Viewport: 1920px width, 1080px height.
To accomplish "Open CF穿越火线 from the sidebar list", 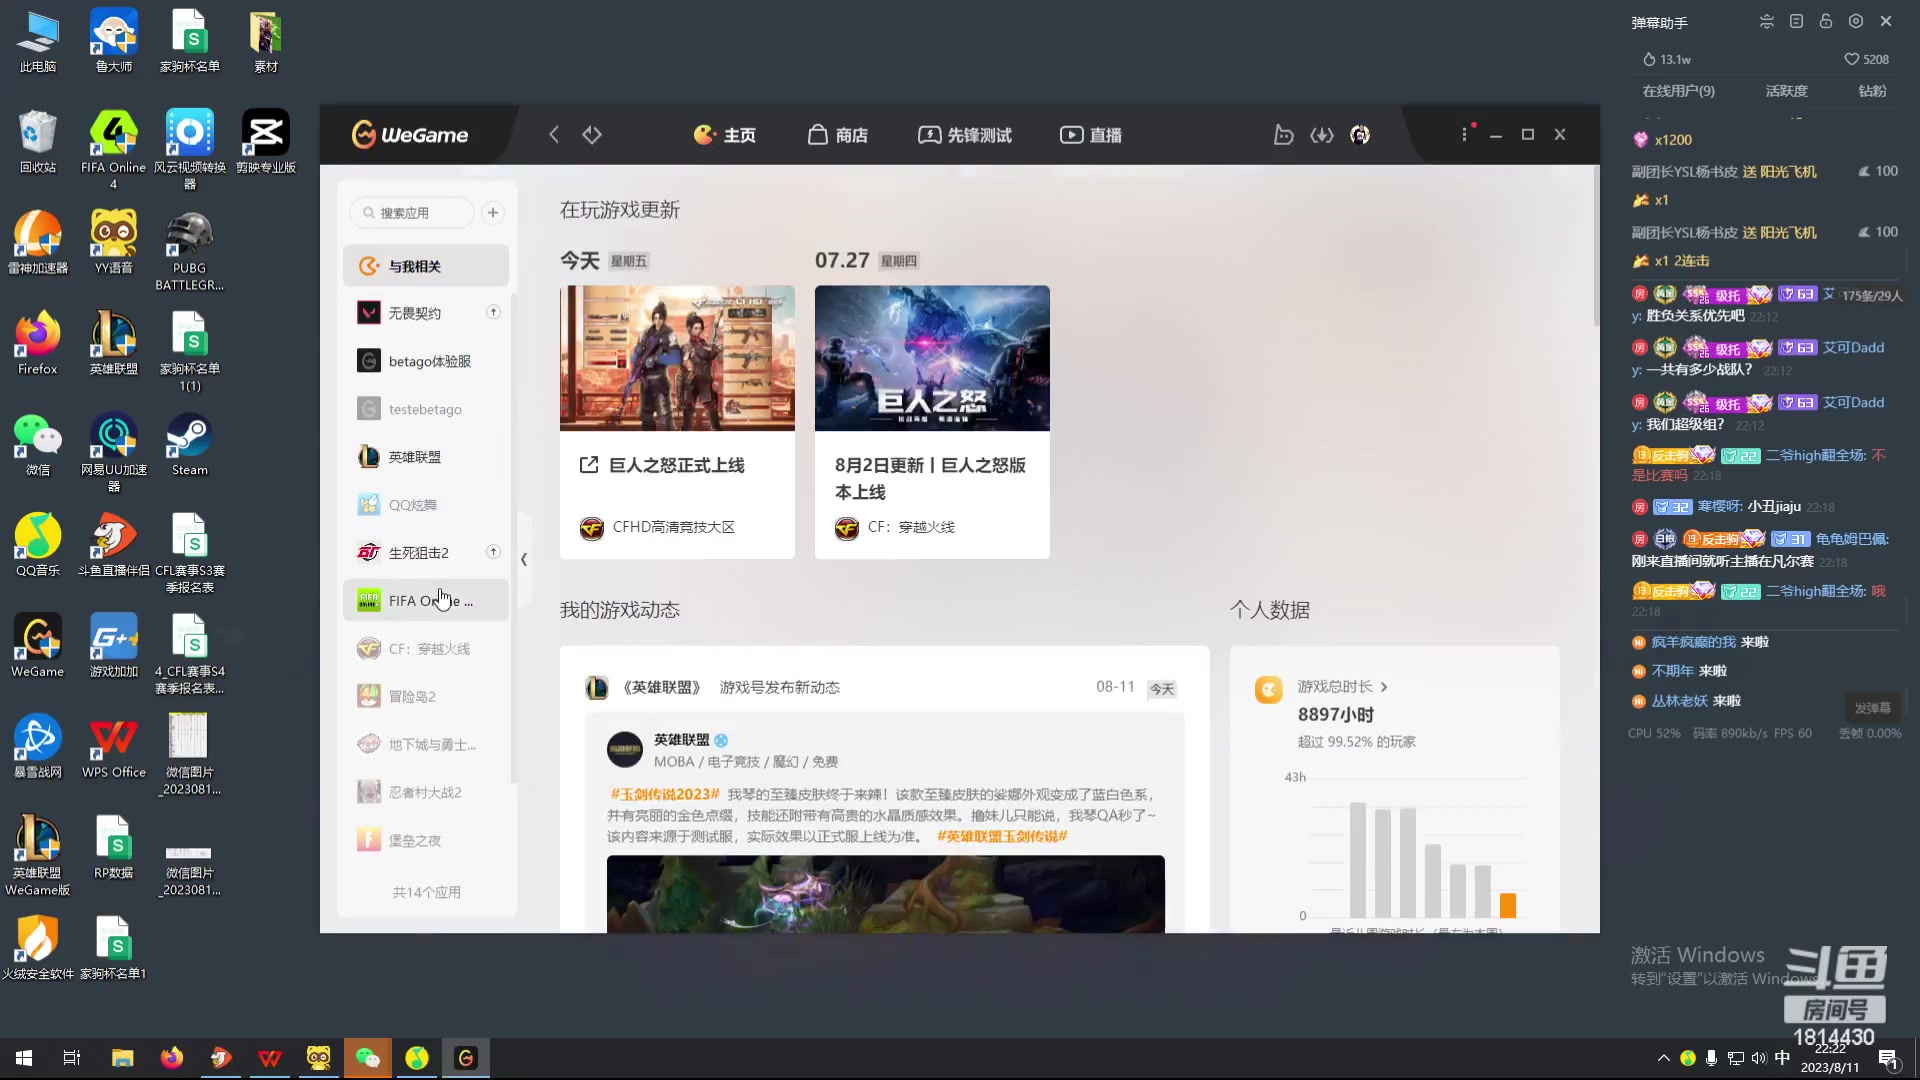I will tap(424, 648).
